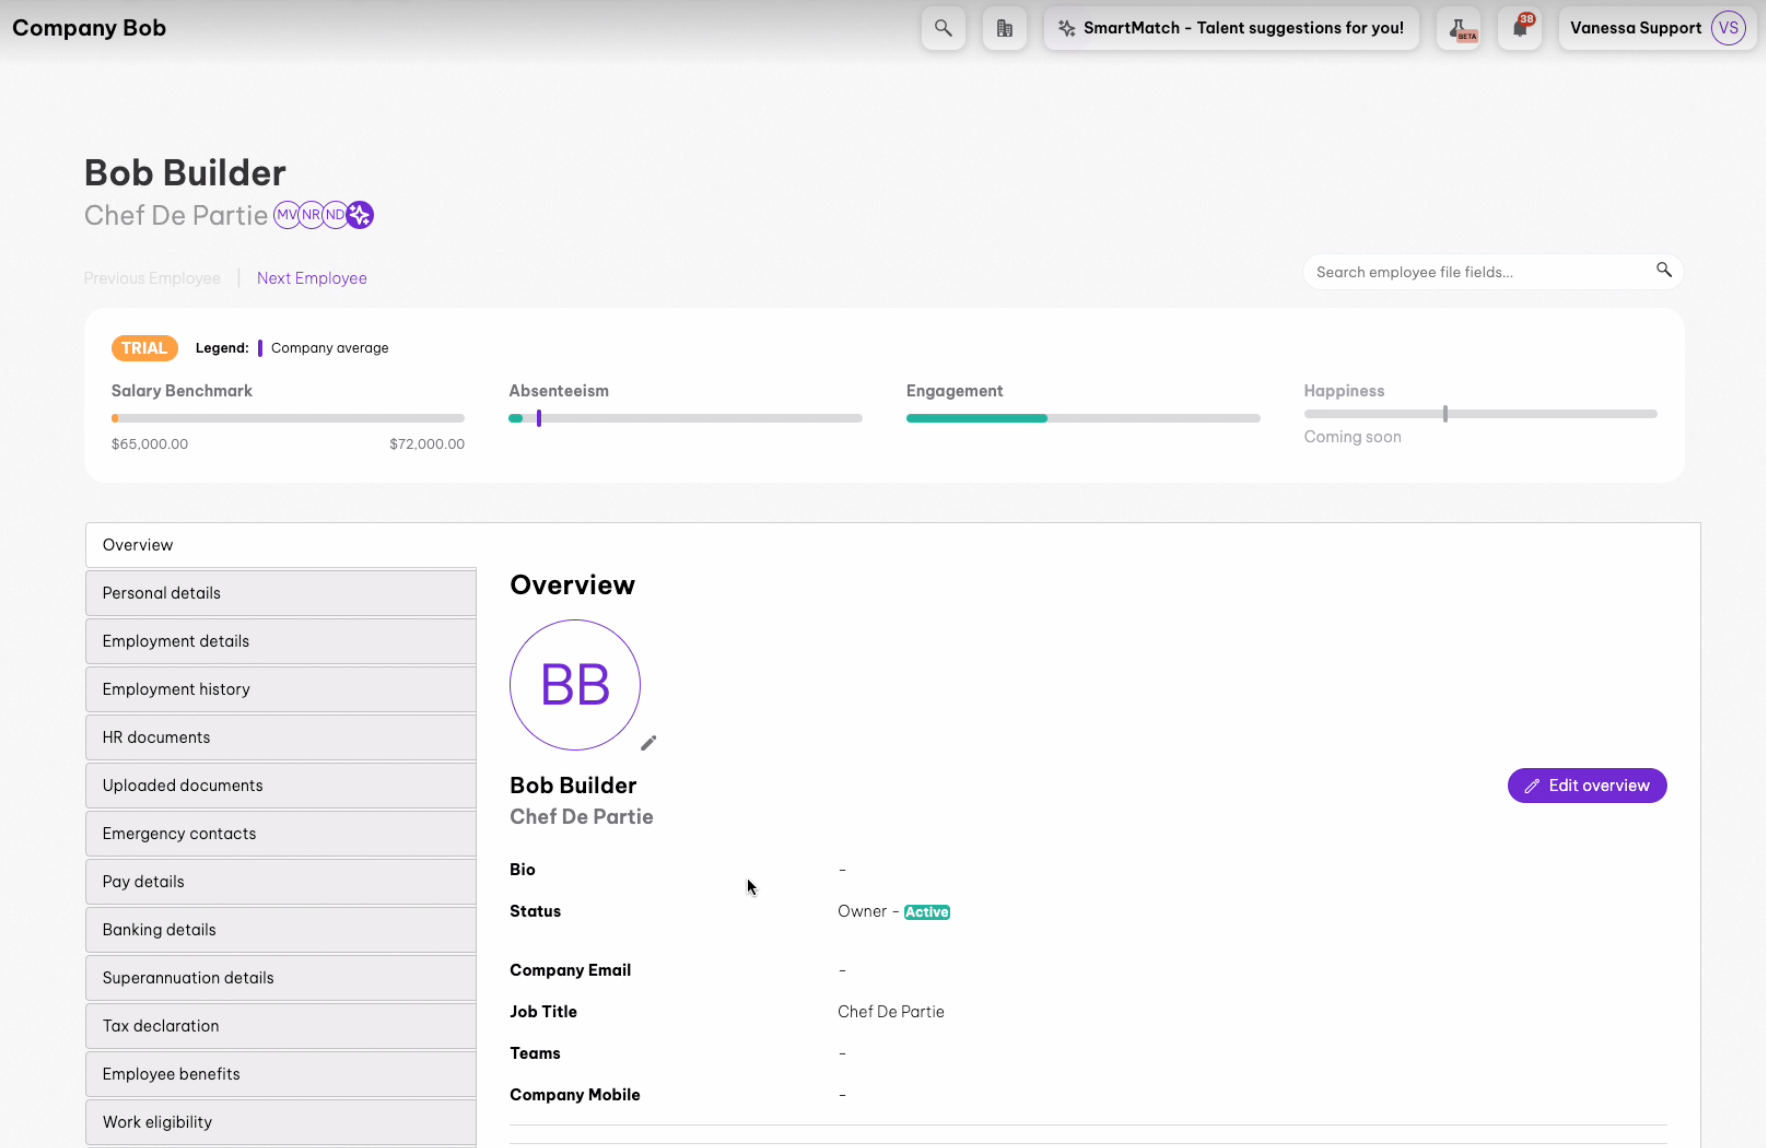The image size is (1766, 1148).
Task: Click the Company Bob logo text
Action: click(x=89, y=28)
